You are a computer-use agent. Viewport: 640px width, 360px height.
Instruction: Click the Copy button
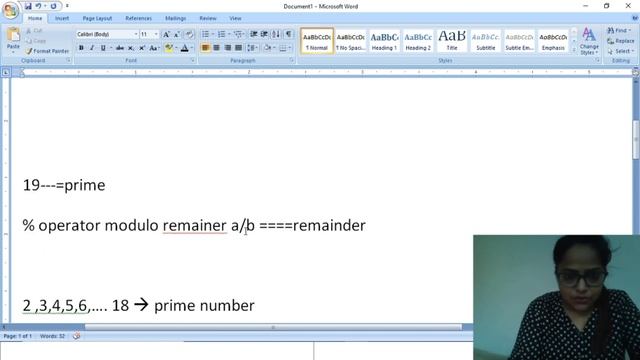point(36,41)
